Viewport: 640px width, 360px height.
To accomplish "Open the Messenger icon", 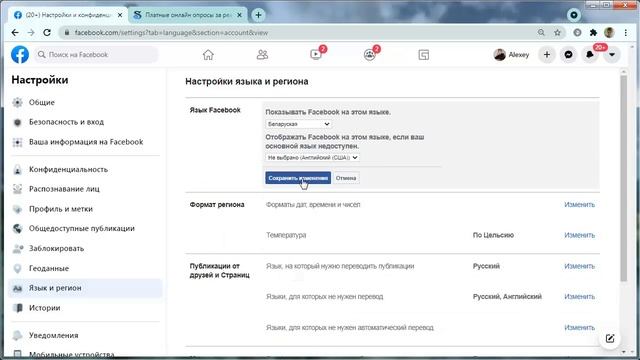I will coord(569,55).
